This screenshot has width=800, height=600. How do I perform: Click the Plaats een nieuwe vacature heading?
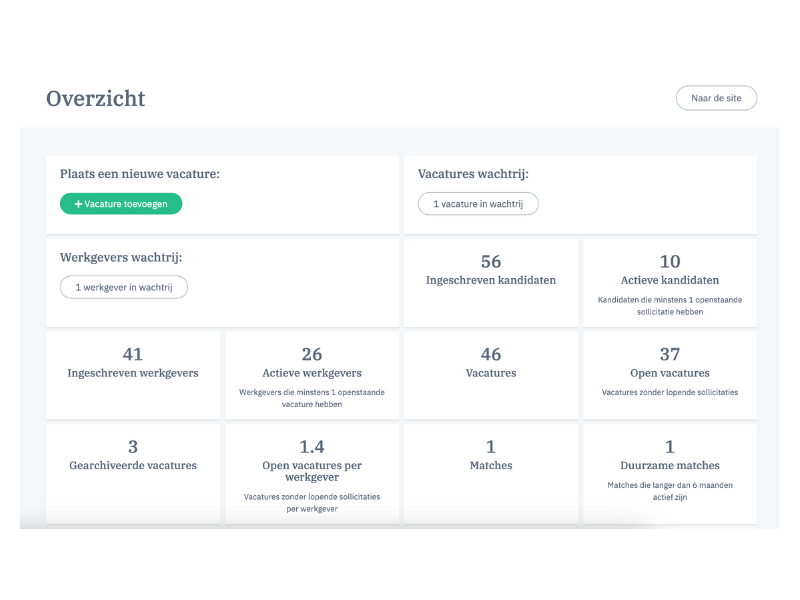click(x=140, y=174)
